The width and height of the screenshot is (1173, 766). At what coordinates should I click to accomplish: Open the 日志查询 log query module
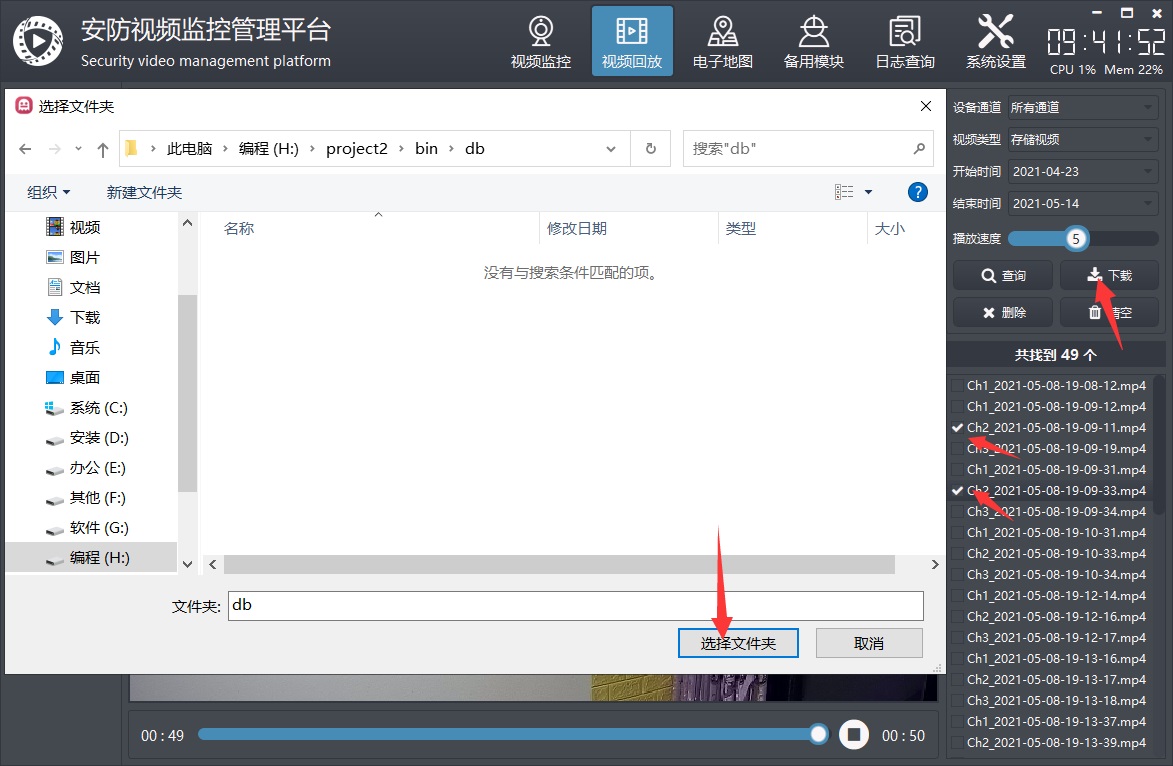(x=905, y=42)
